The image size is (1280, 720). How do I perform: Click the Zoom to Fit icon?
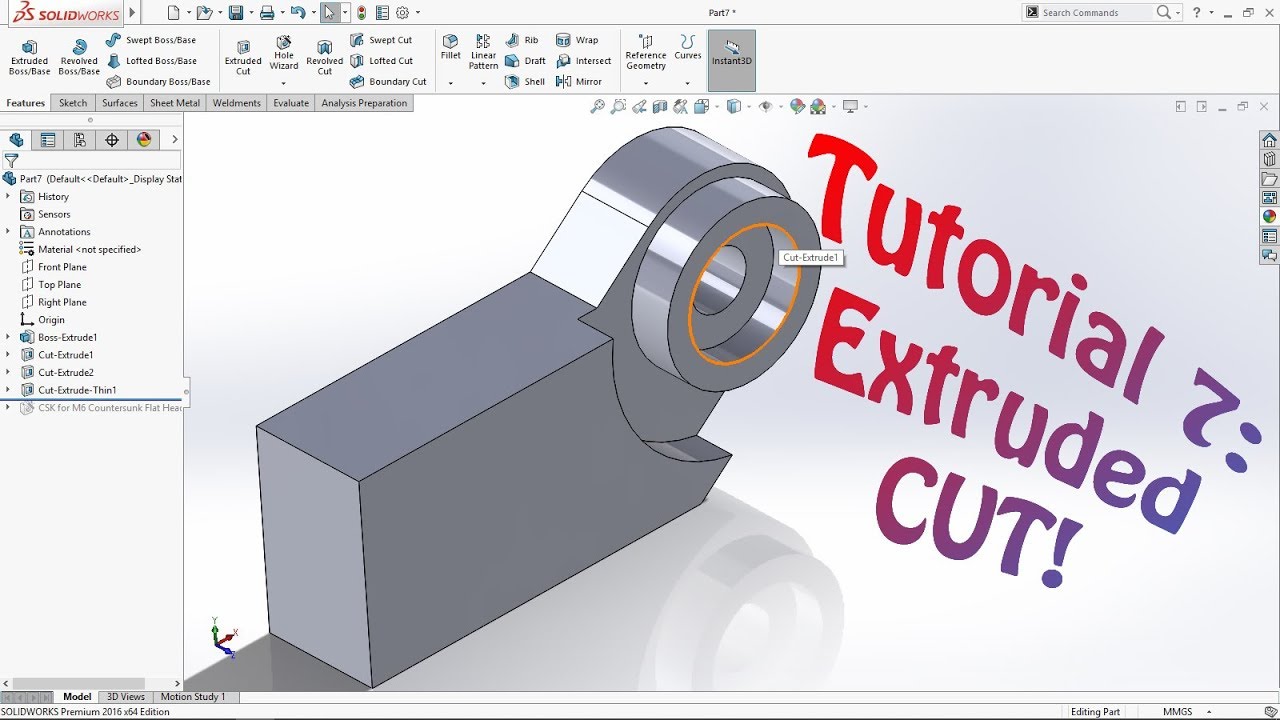(597, 106)
